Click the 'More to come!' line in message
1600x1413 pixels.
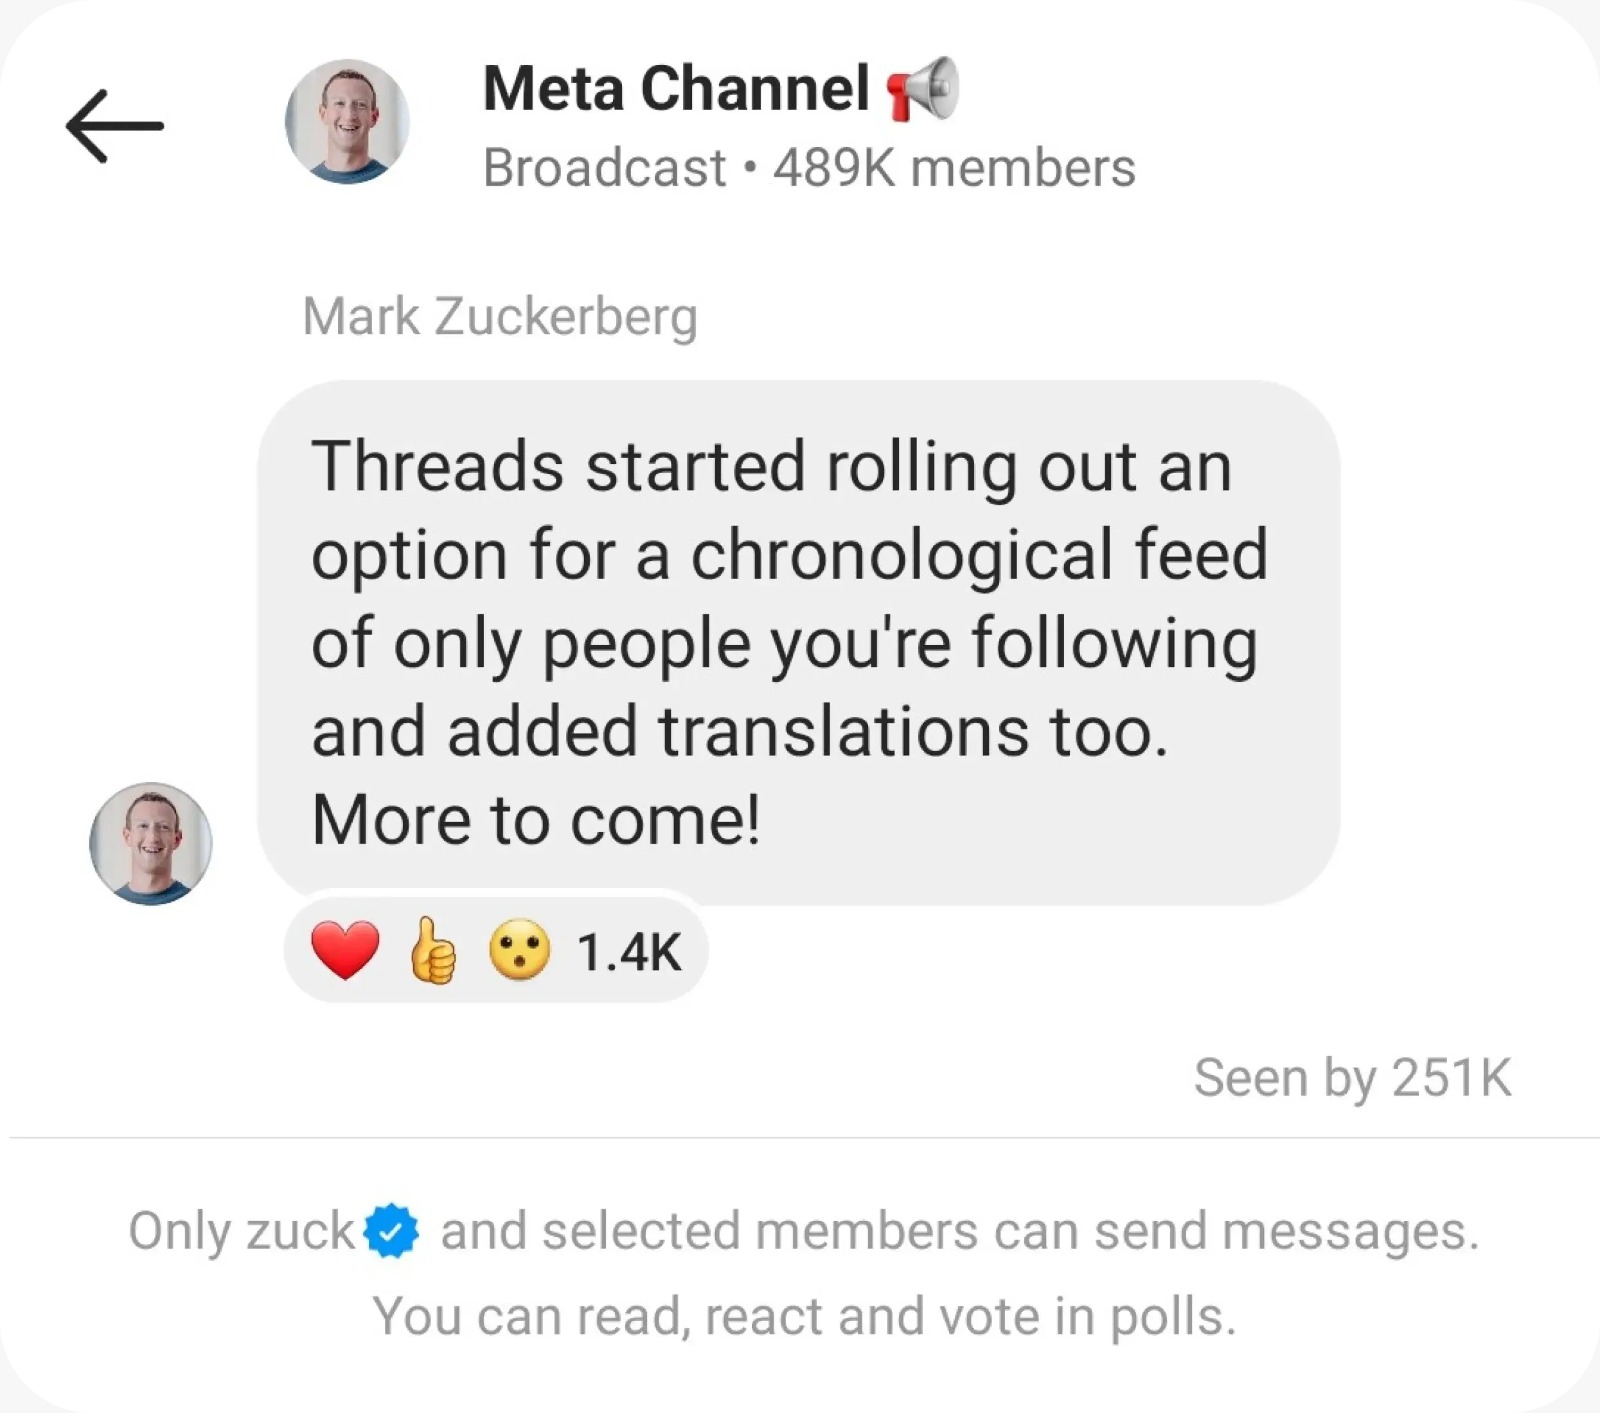(x=536, y=821)
